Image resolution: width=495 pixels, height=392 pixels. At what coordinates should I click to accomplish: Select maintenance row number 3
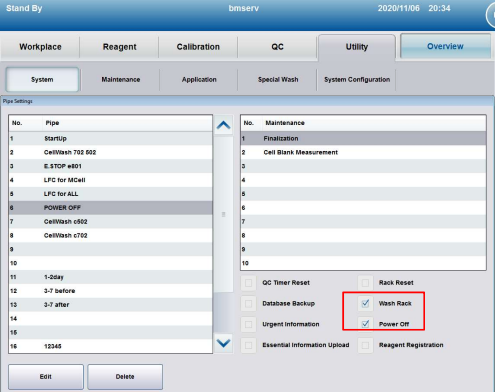pyautogui.click(x=363, y=166)
